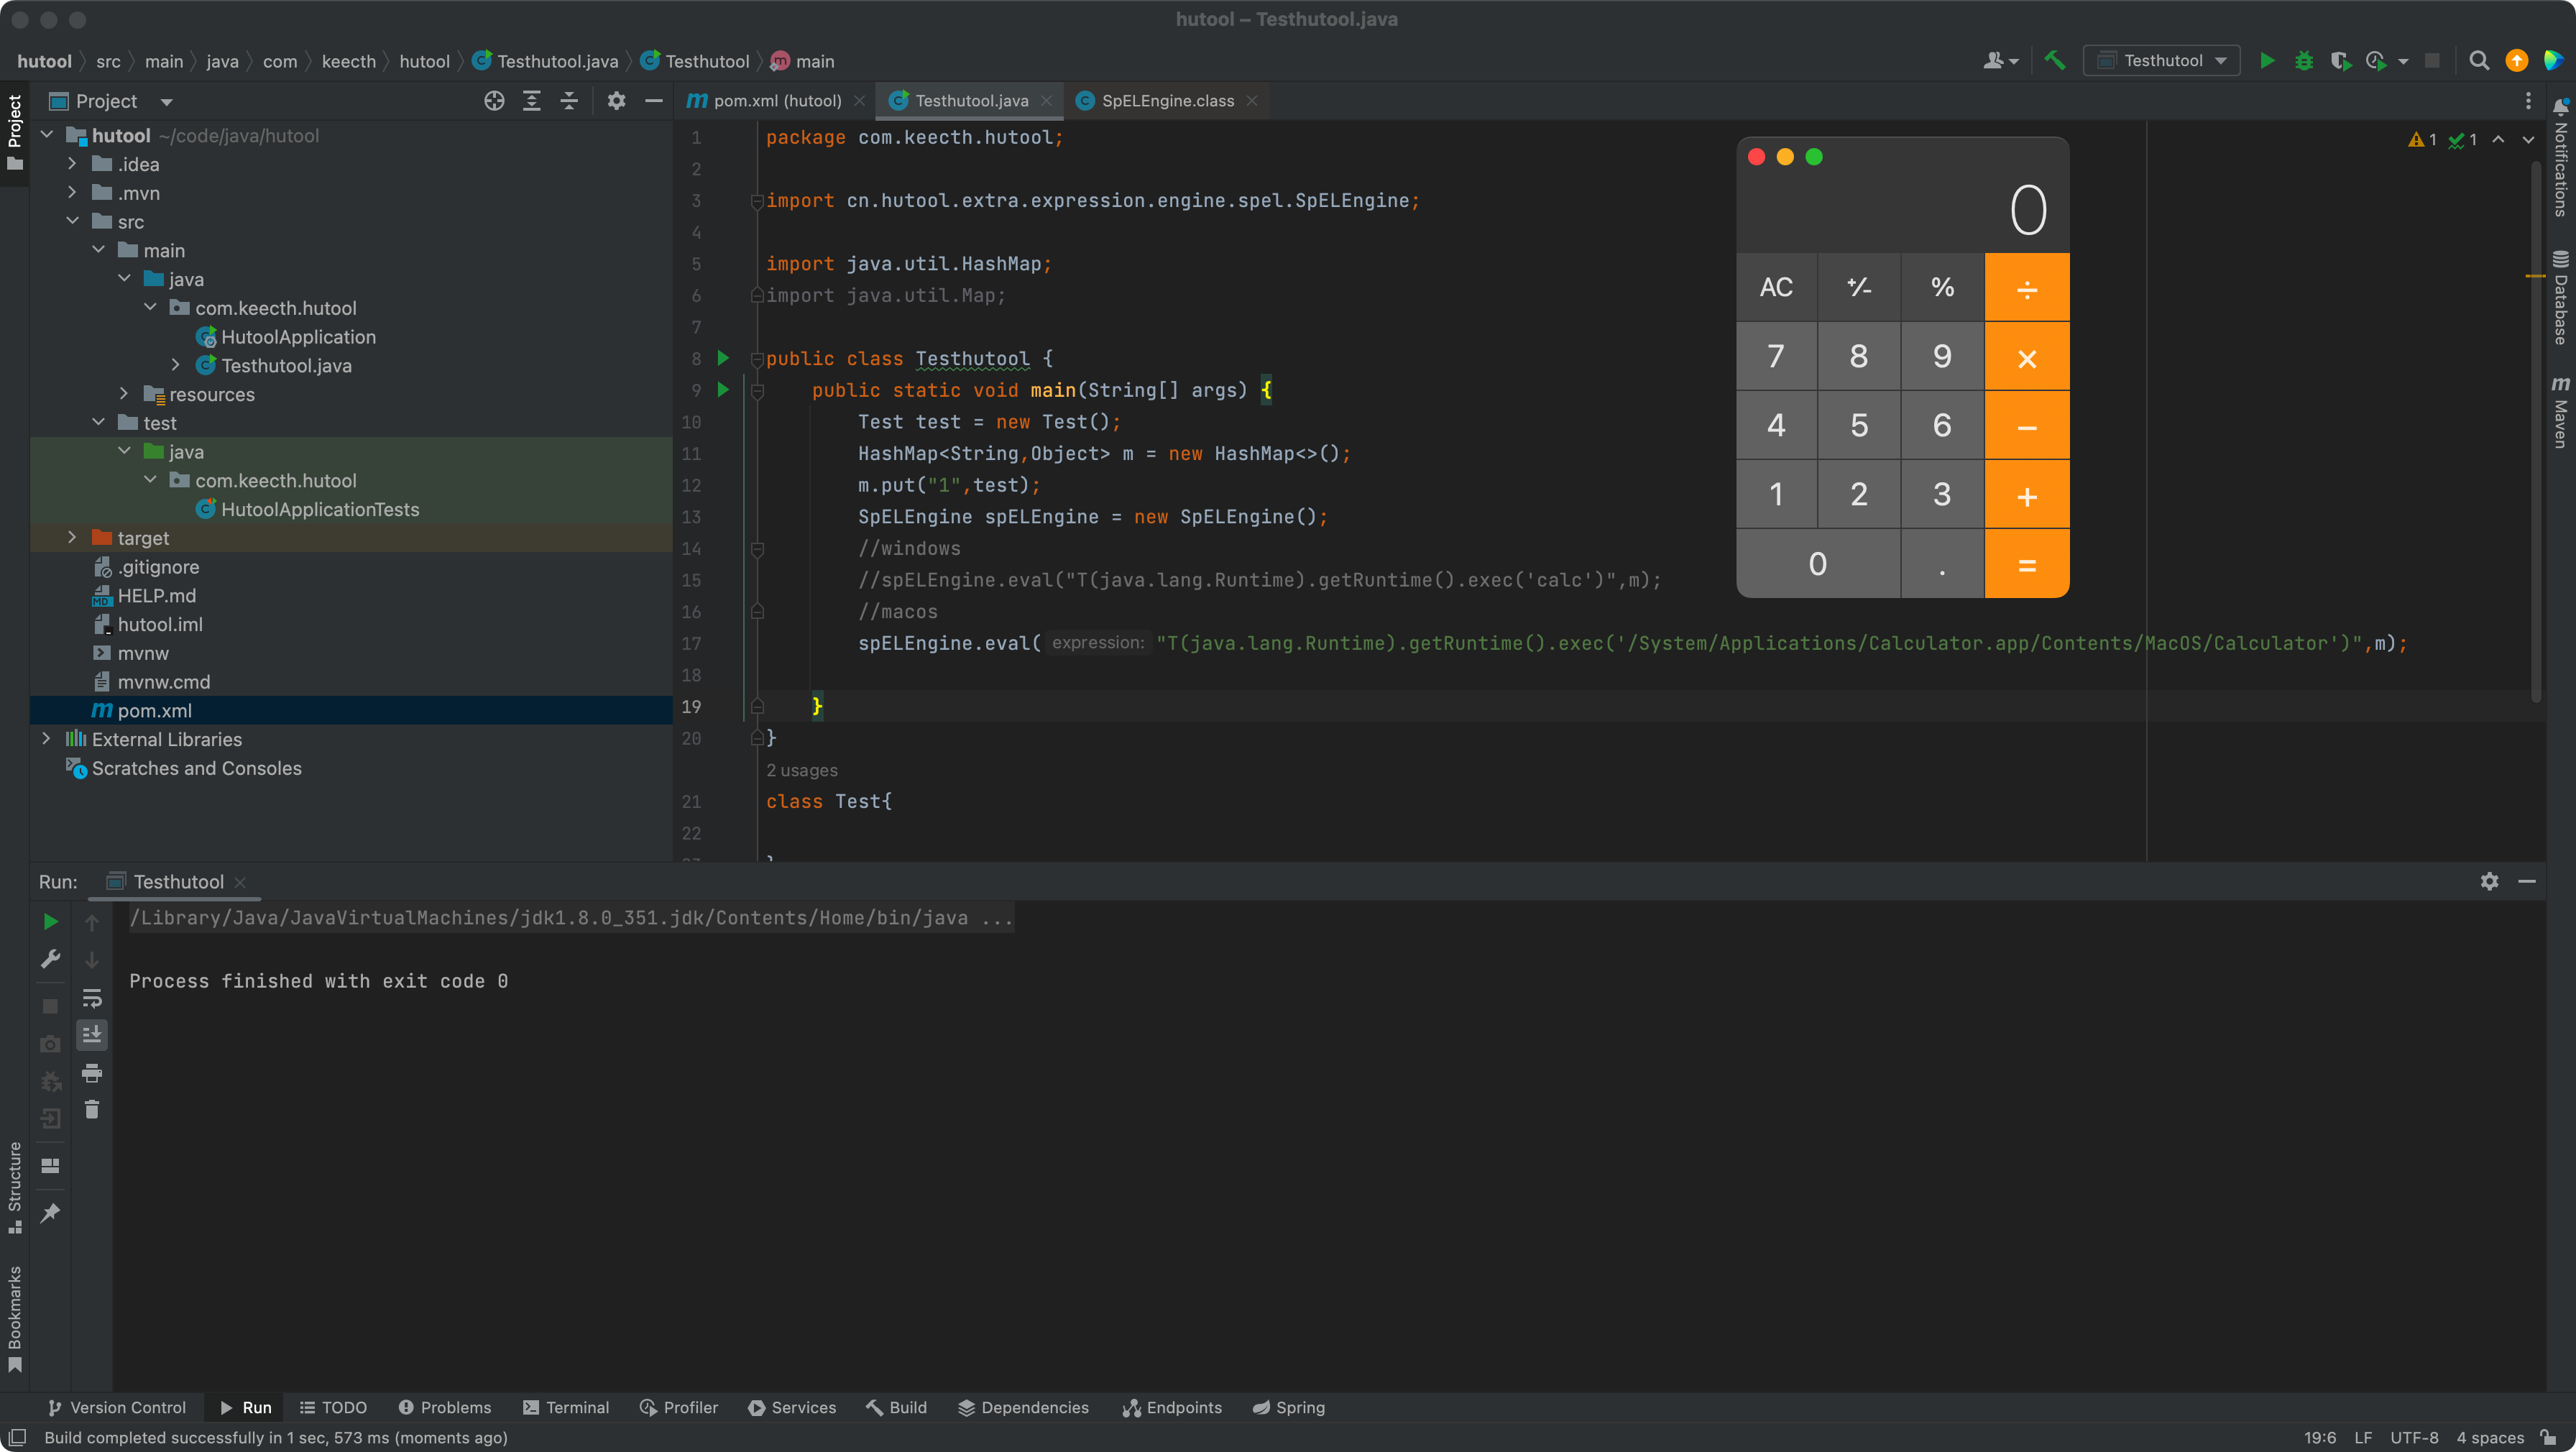Collapse the src folder in tree
This screenshot has height=1452, width=2576.
pos(72,222)
